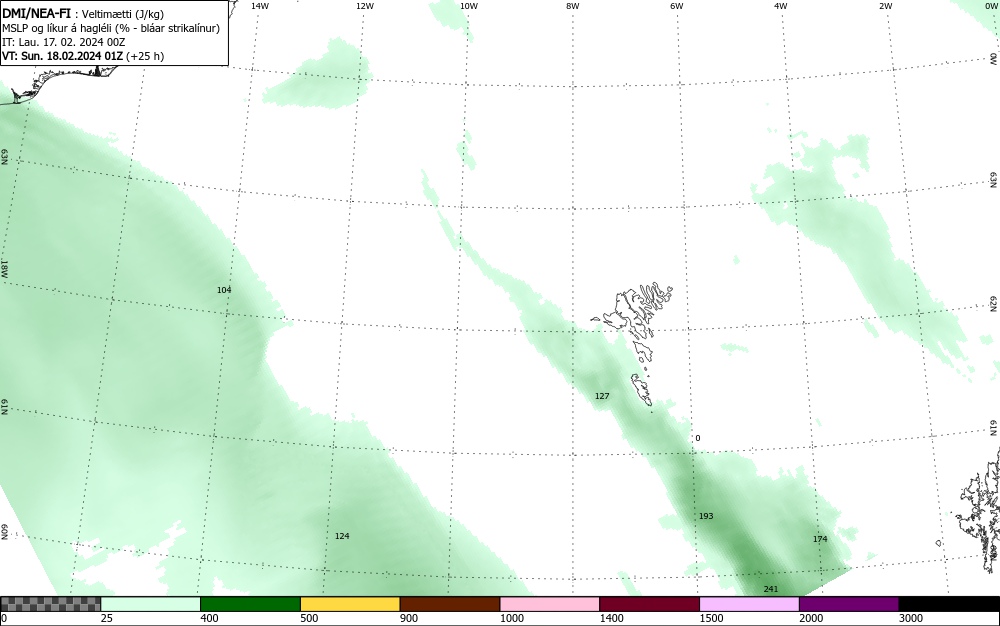Click the lavender 1500-2000 legend swatch
Image resolution: width=1000 pixels, height=626 pixels.
[749, 604]
